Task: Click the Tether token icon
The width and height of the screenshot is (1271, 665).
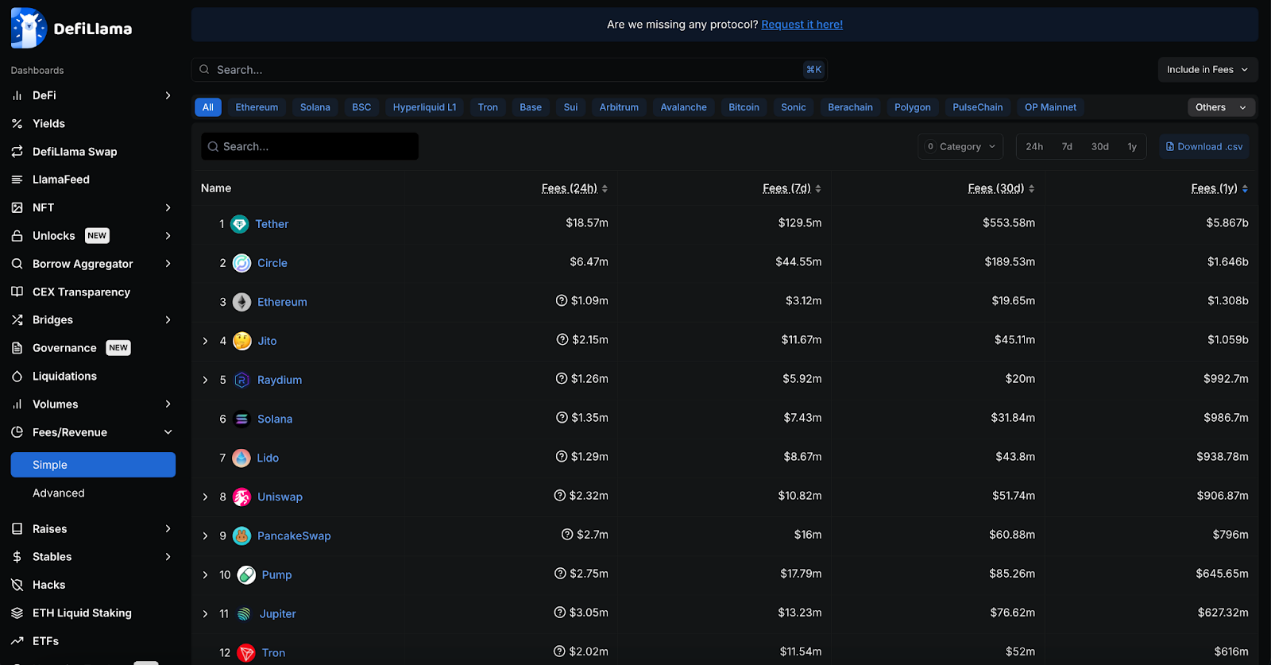Action: coord(239,224)
